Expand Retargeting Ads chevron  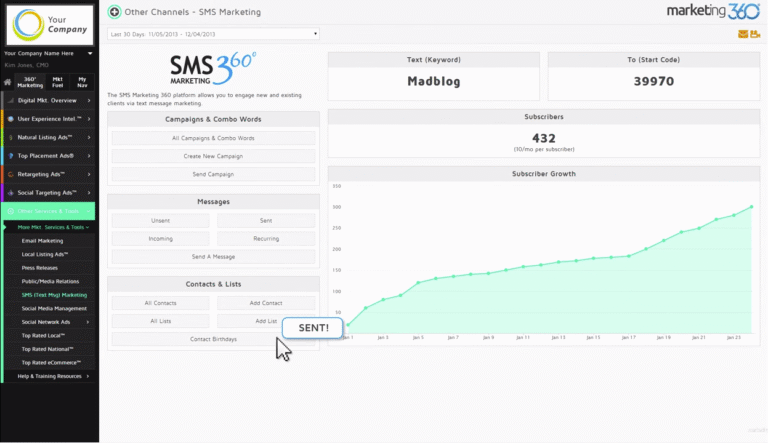tap(89, 174)
